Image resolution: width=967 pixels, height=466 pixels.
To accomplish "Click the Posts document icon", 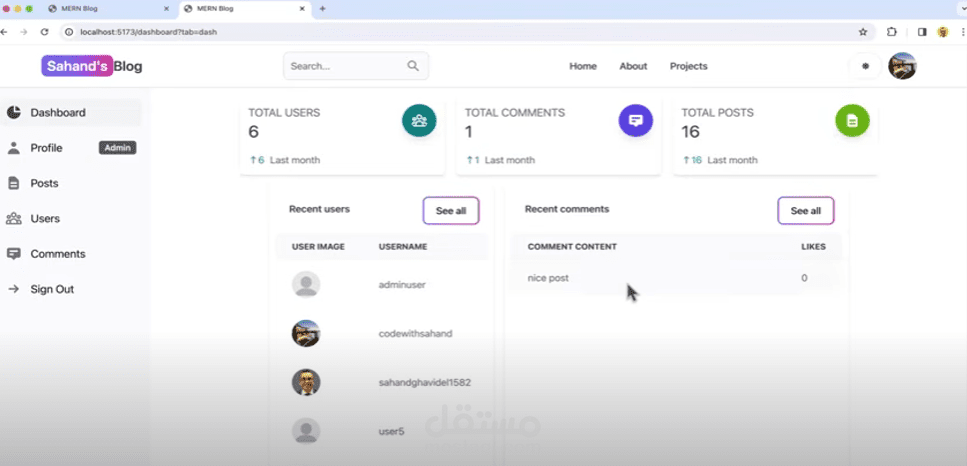I will (x=14, y=183).
